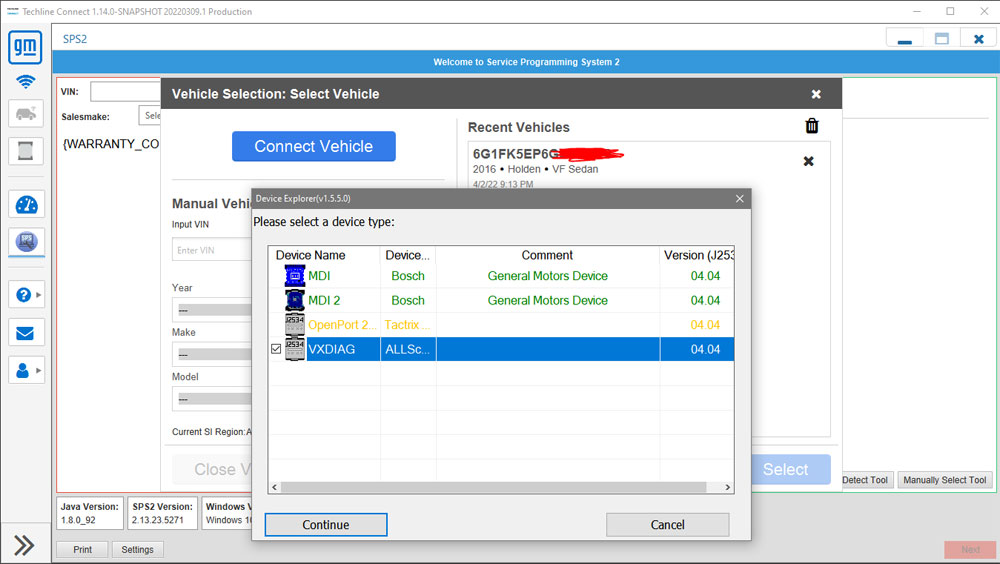Expand the help menu arrow
The image size is (1000, 564).
tap(39, 295)
